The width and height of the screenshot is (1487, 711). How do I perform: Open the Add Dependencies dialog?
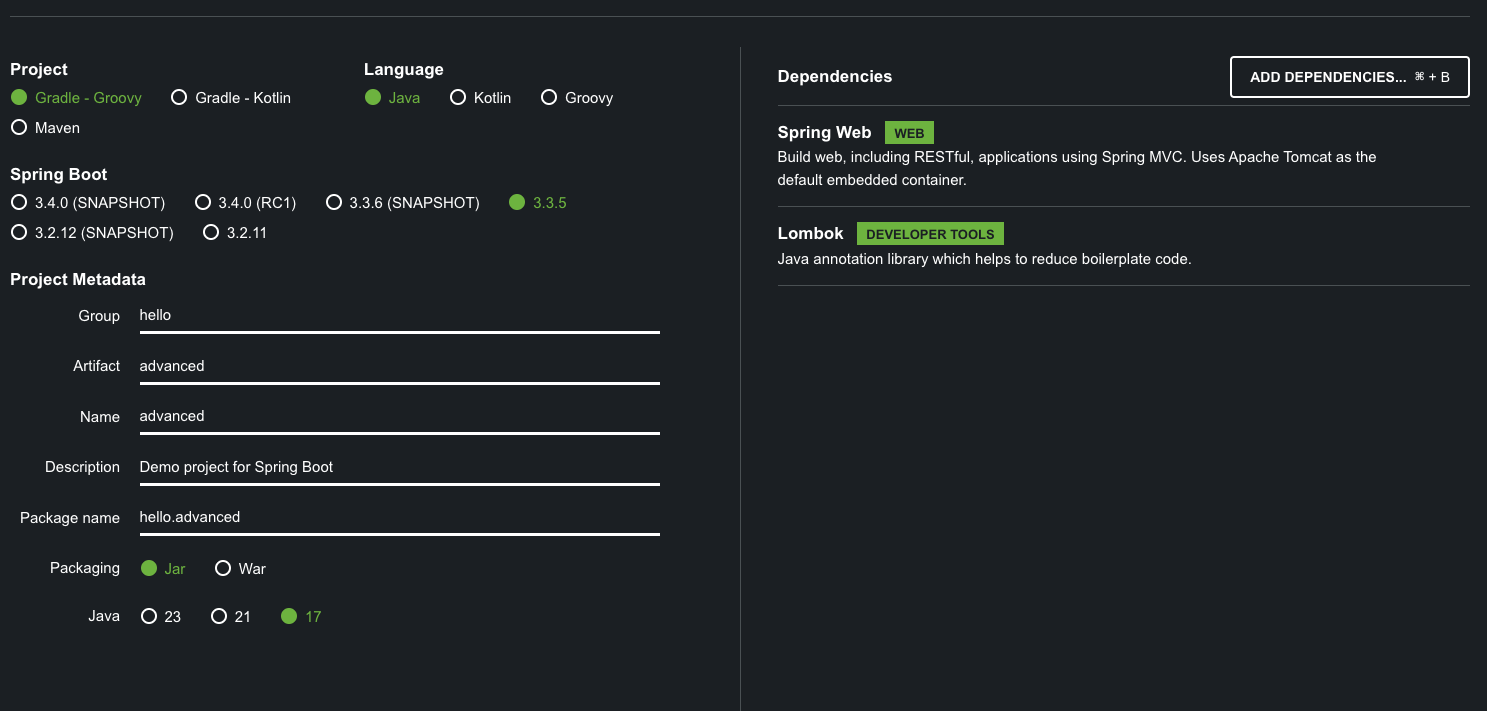click(1349, 77)
